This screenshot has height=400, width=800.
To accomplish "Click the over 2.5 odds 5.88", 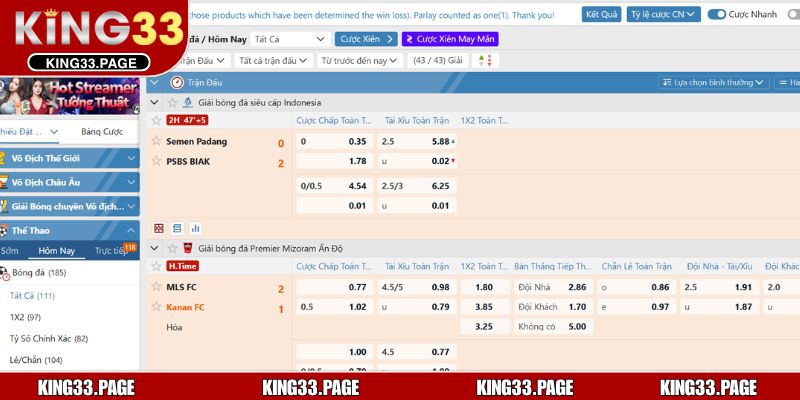I will coord(417,141).
